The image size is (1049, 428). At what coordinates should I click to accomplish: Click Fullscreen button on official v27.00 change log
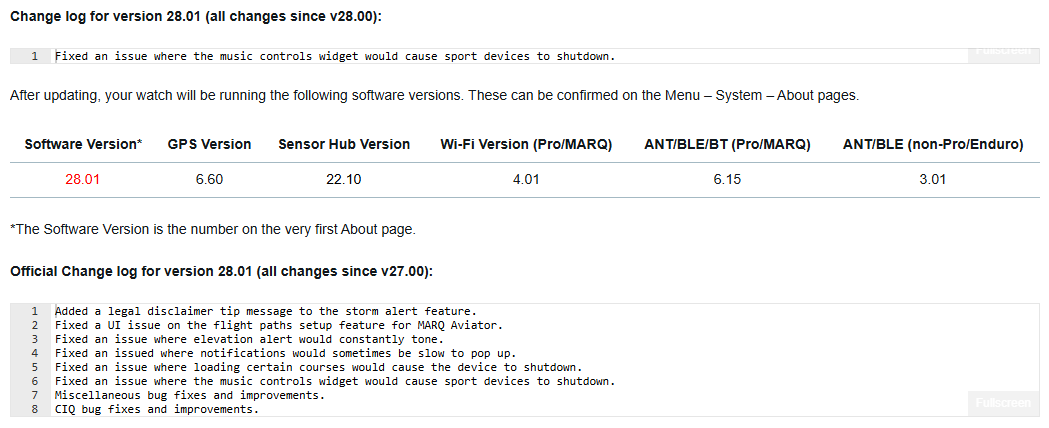pos(1002,403)
